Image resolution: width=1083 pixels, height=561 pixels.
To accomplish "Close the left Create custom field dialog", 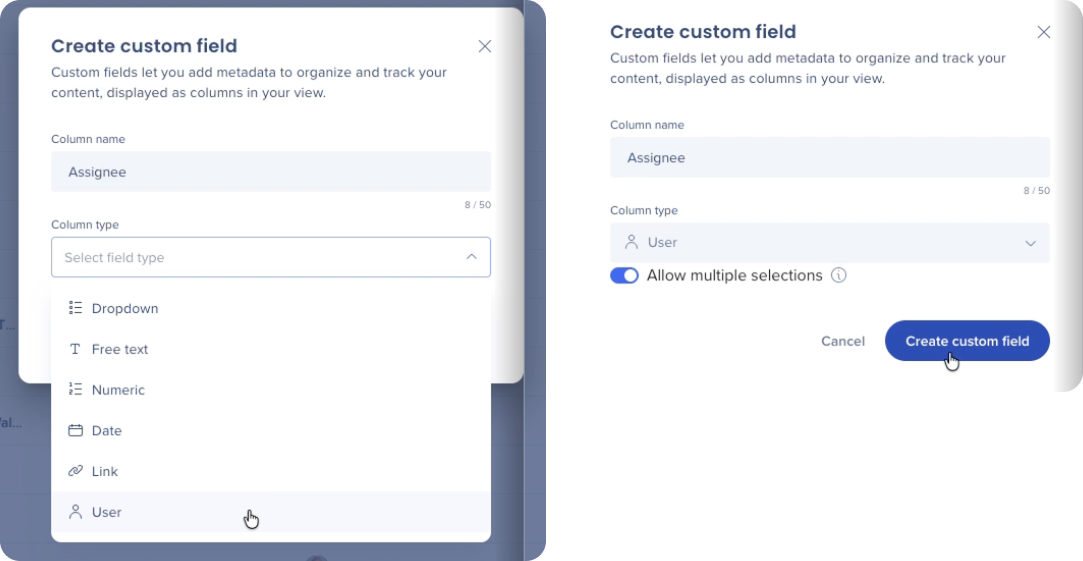I will click(485, 46).
